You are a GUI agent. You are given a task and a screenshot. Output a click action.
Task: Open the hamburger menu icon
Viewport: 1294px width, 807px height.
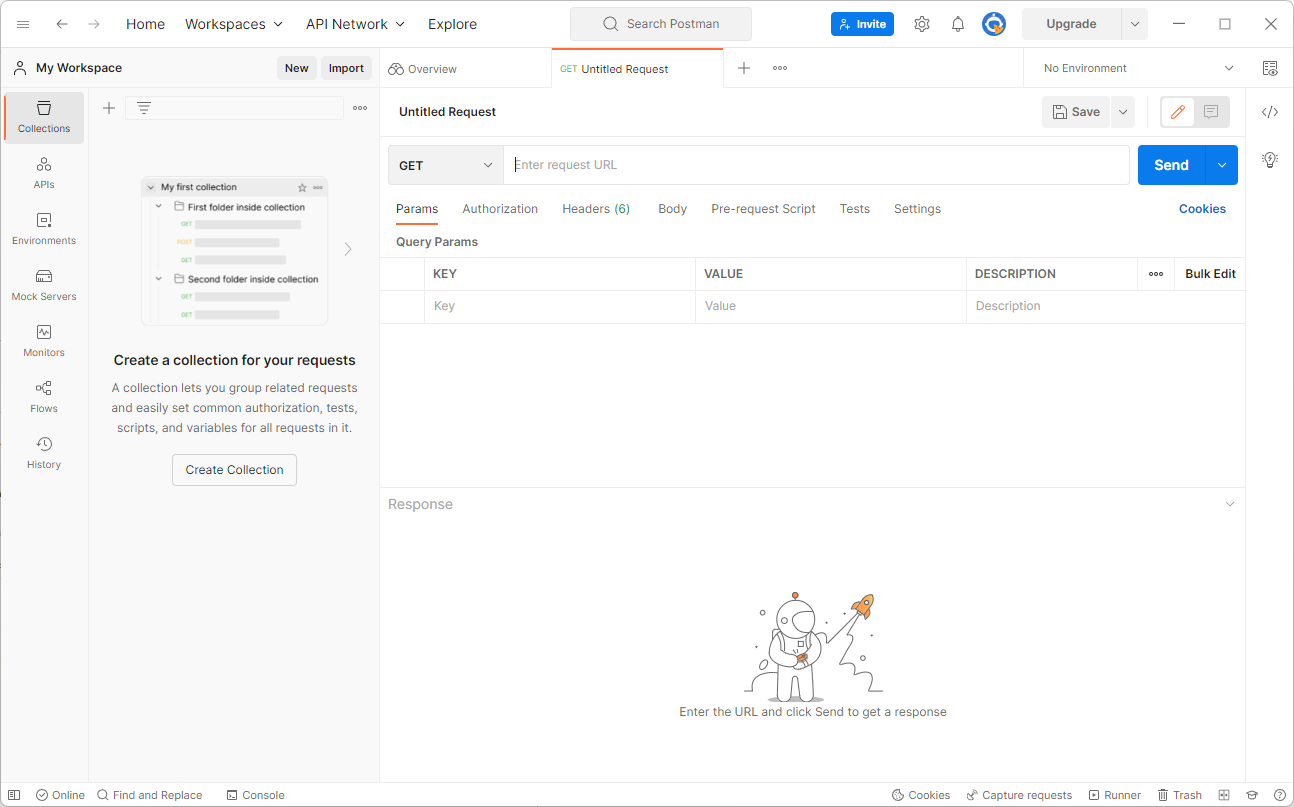[x=23, y=24]
